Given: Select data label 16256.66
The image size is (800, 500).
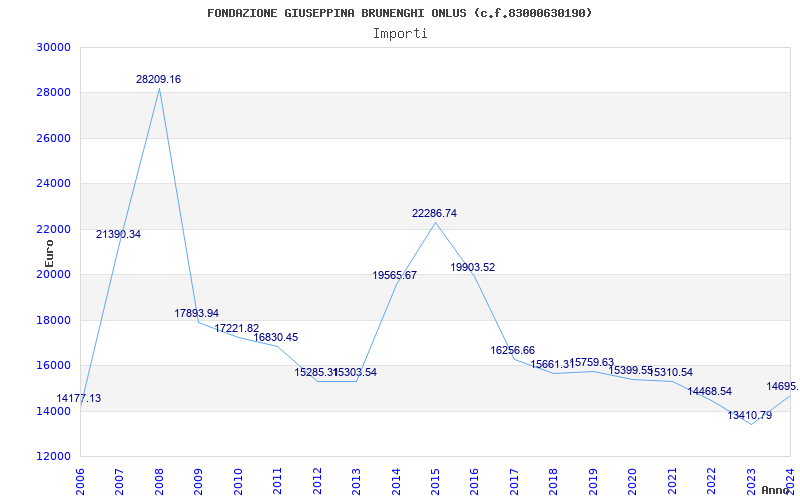Looking at the screenshot, I should [513, 351].
